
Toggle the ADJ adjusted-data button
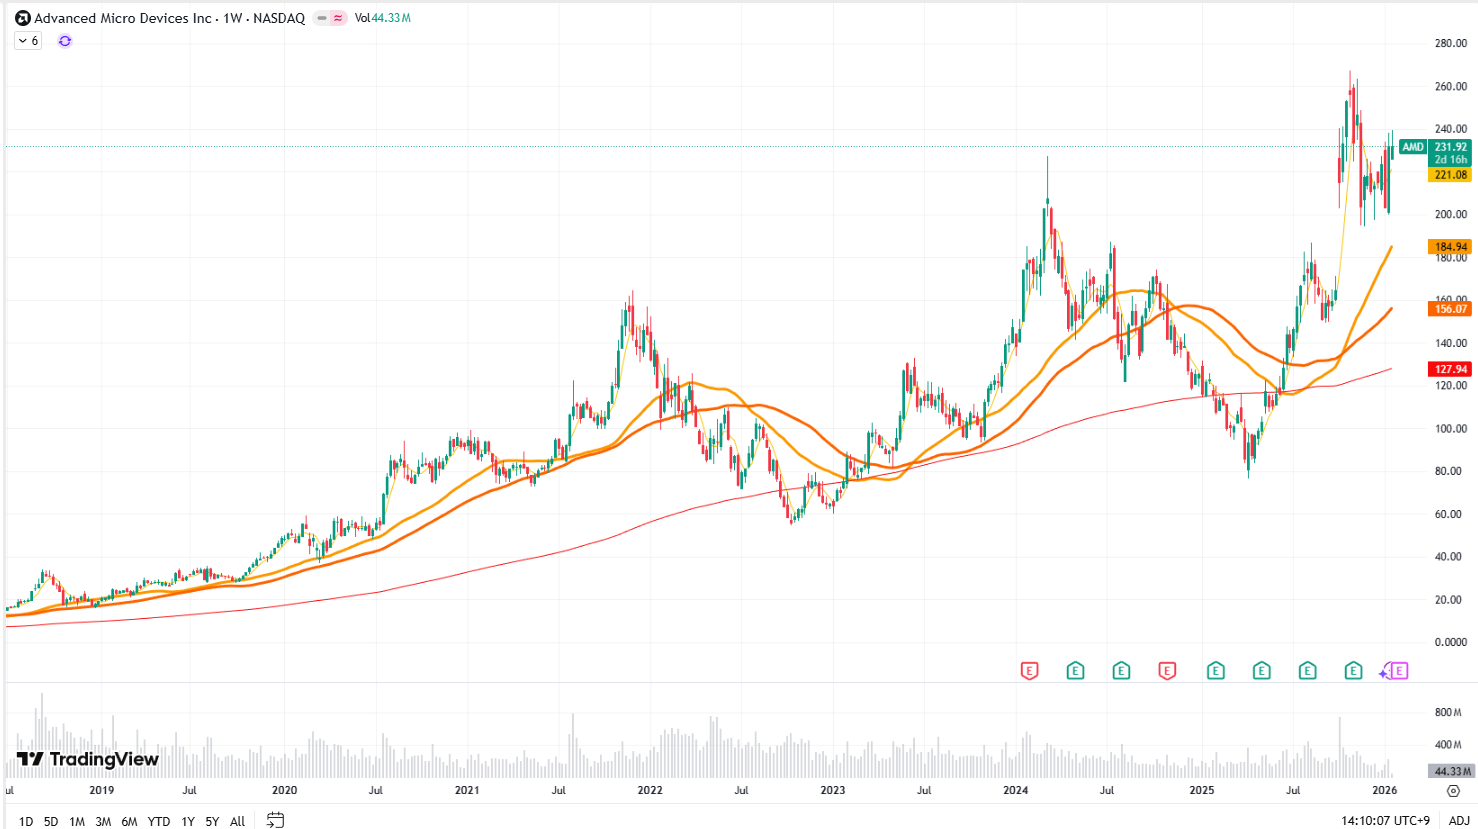pyautogui.click(x=1459, y=821)
